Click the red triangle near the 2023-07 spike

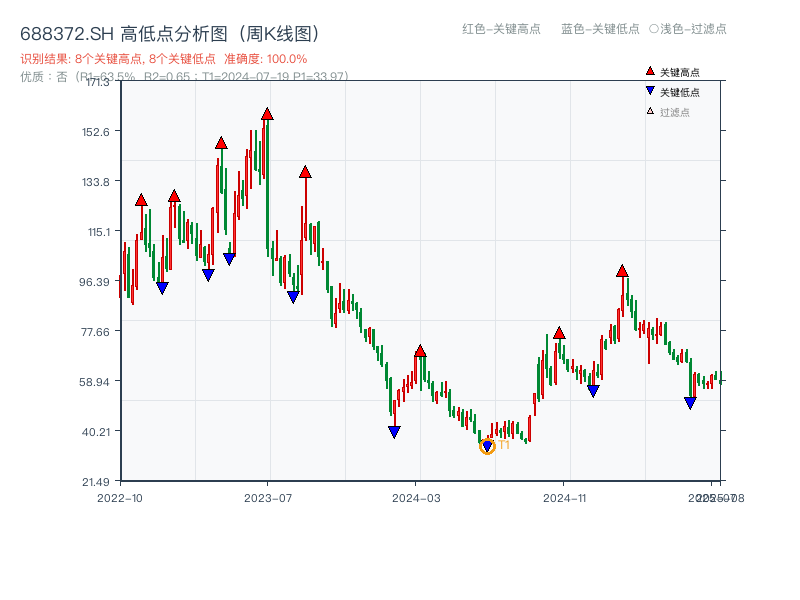[306, 172]
